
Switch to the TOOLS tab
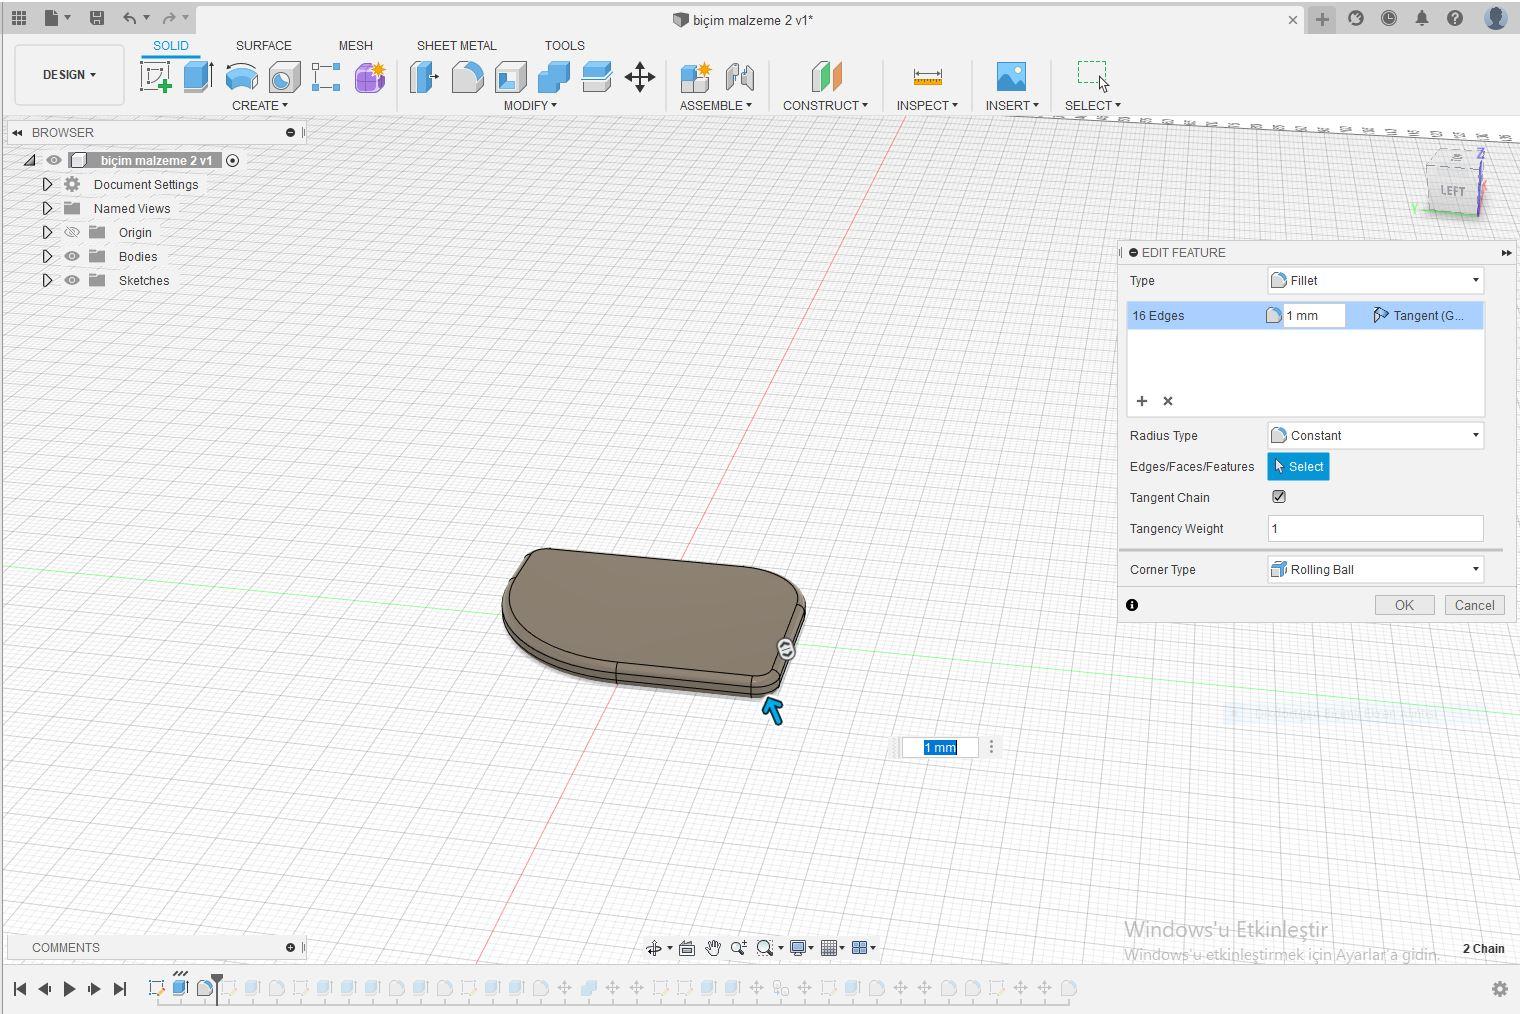564,45
